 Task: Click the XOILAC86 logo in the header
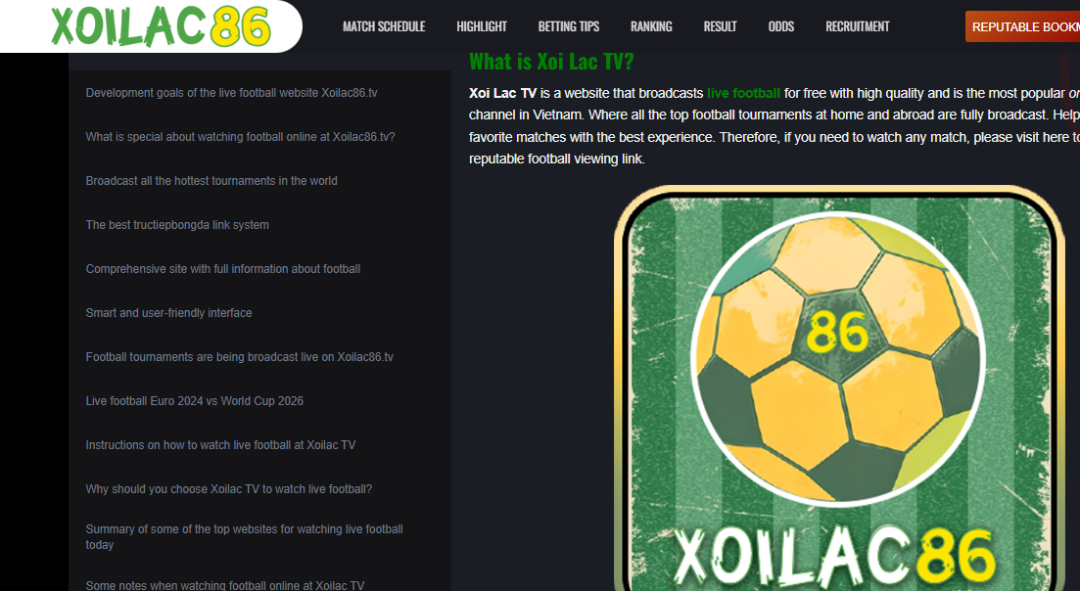click(x=161, y=26)
